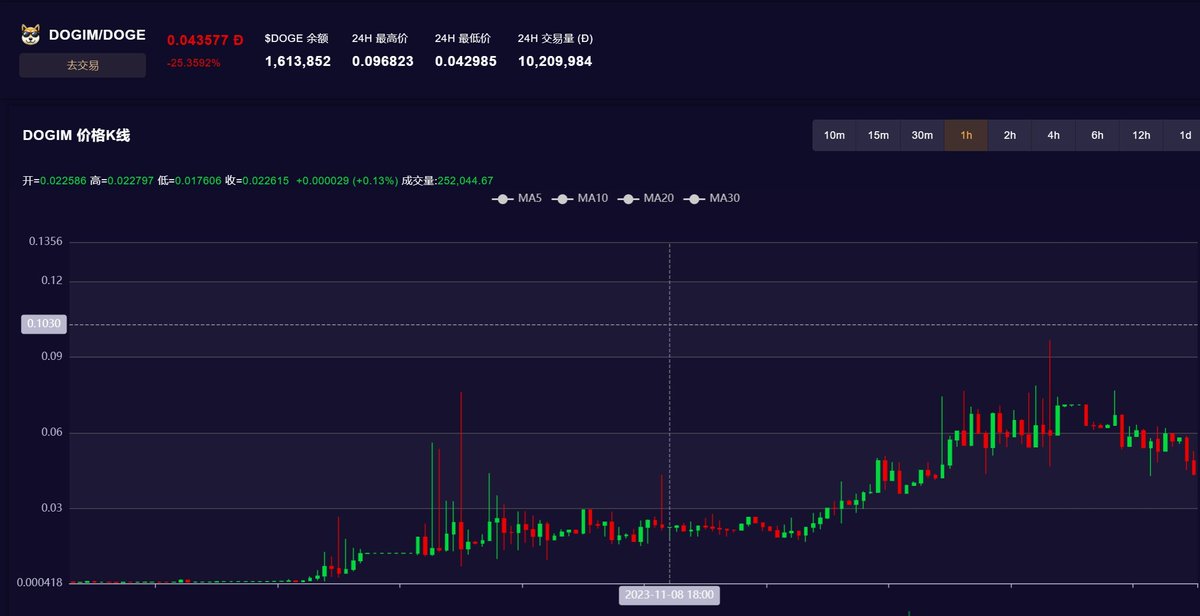Select the 30m timeframe
The height and width of the screenshot is (616, 1200).
921,135
